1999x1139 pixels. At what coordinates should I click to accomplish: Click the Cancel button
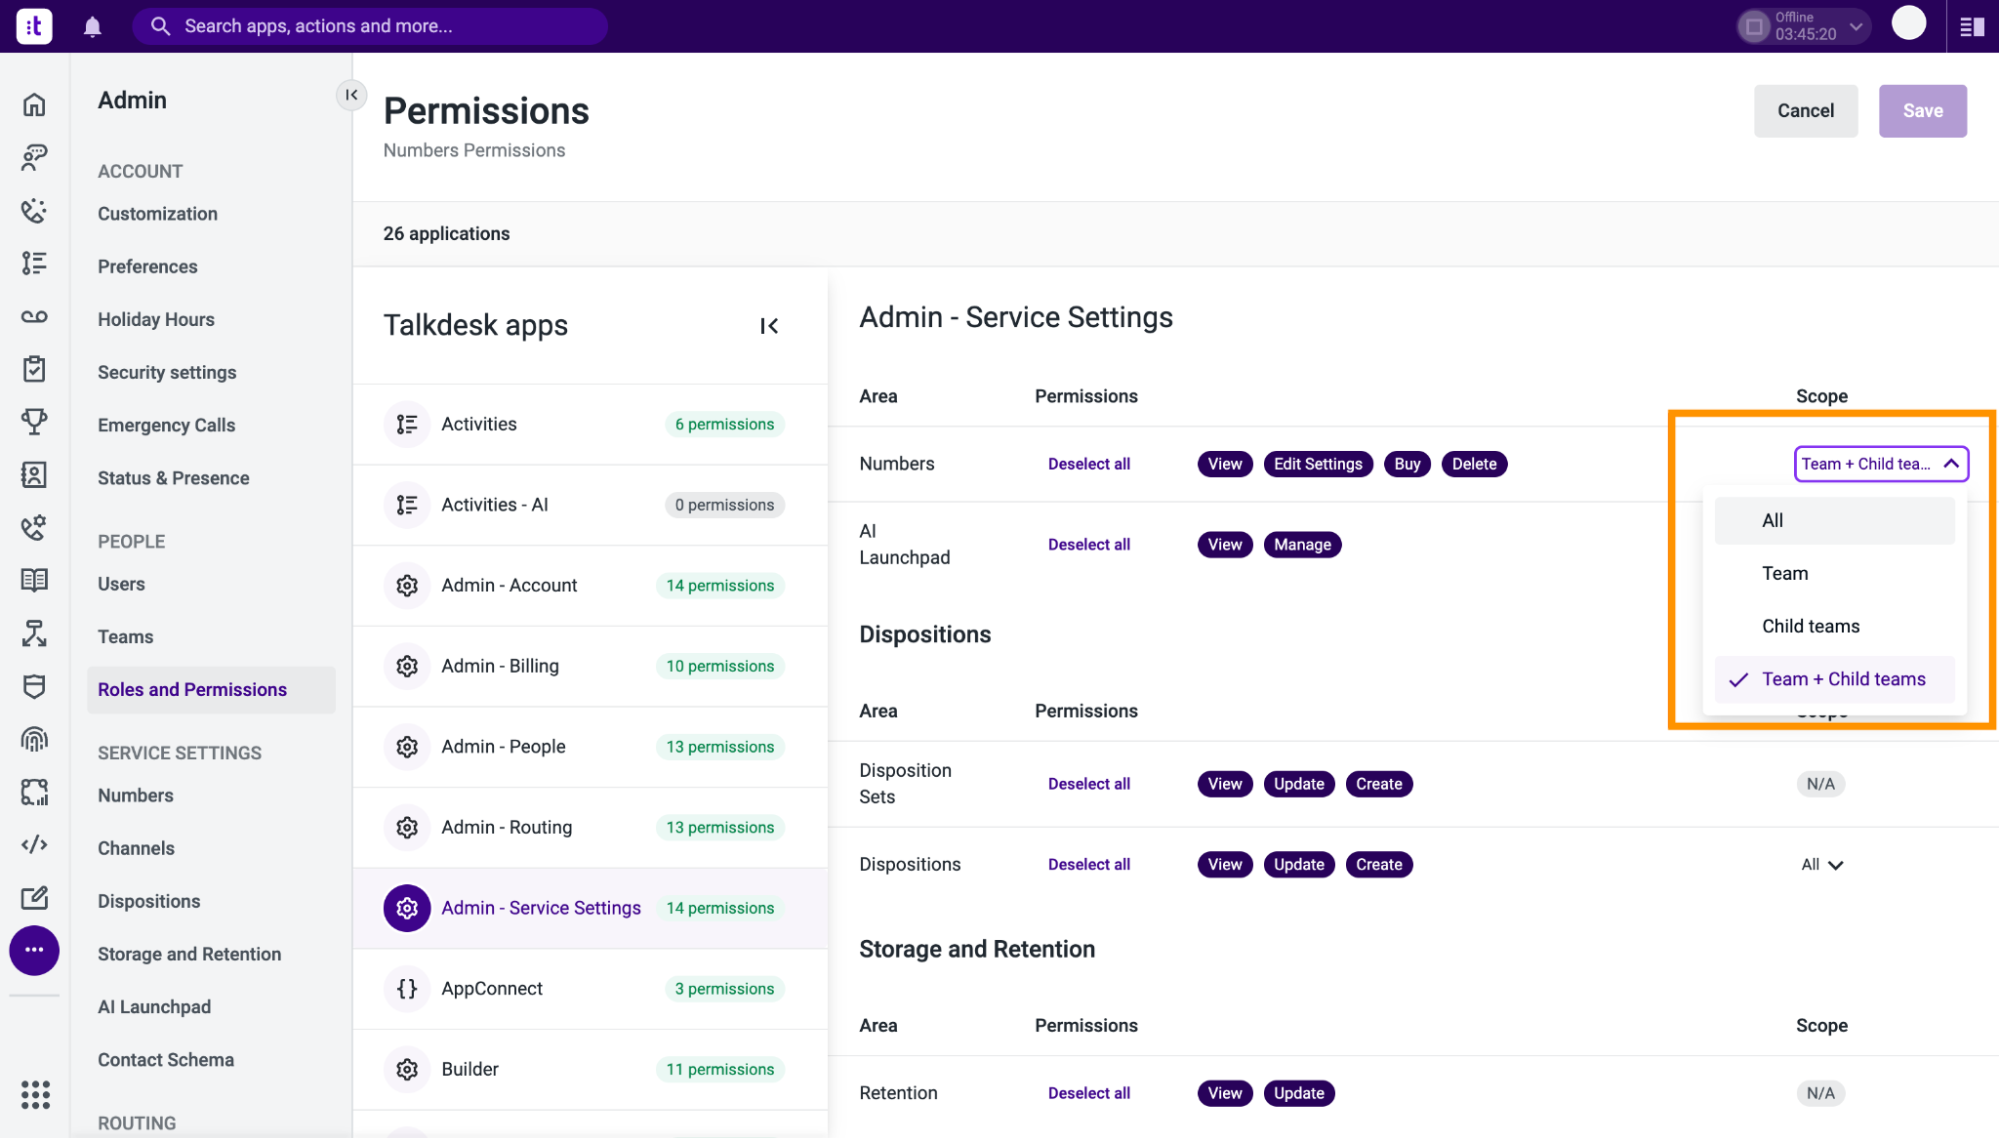coord(1805,111)
